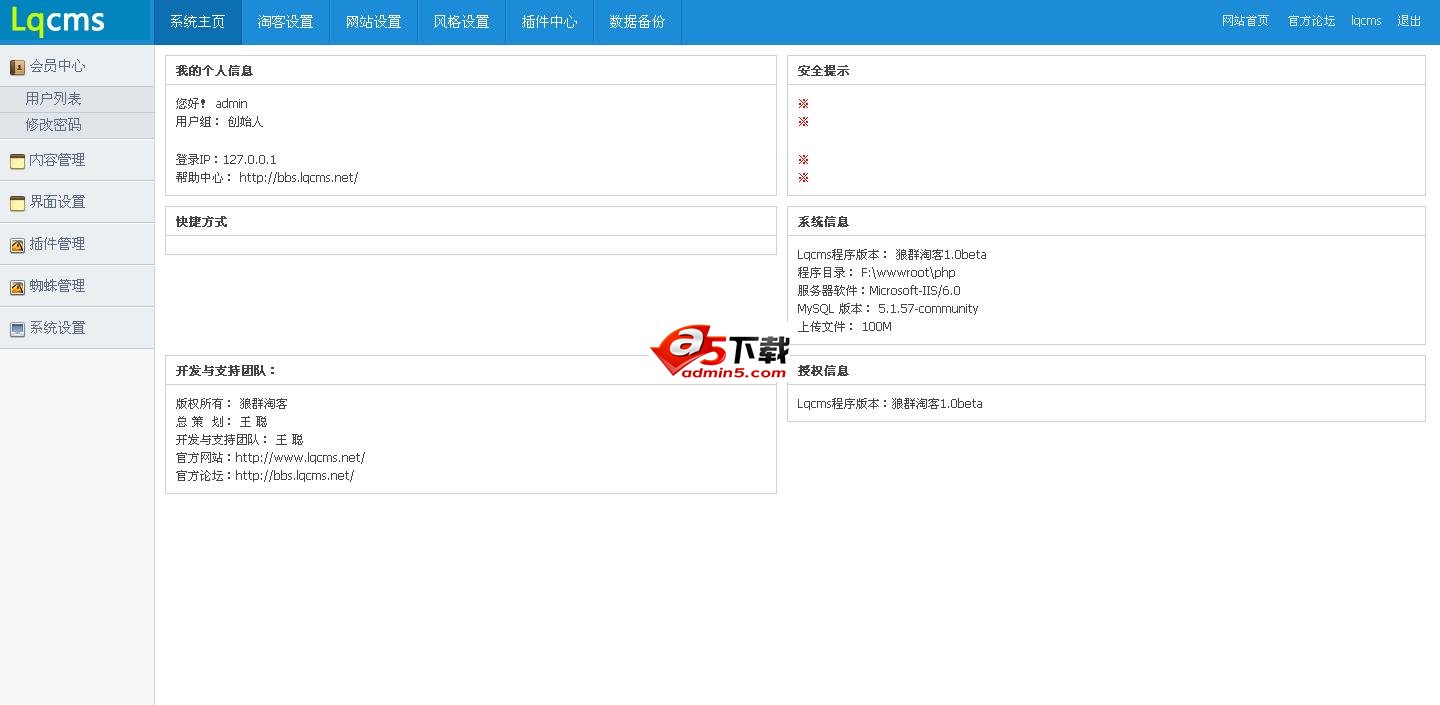Screen dimensions: 1440x705
Task: Expand the 插件管理 menu section
Action: [77, 244]
